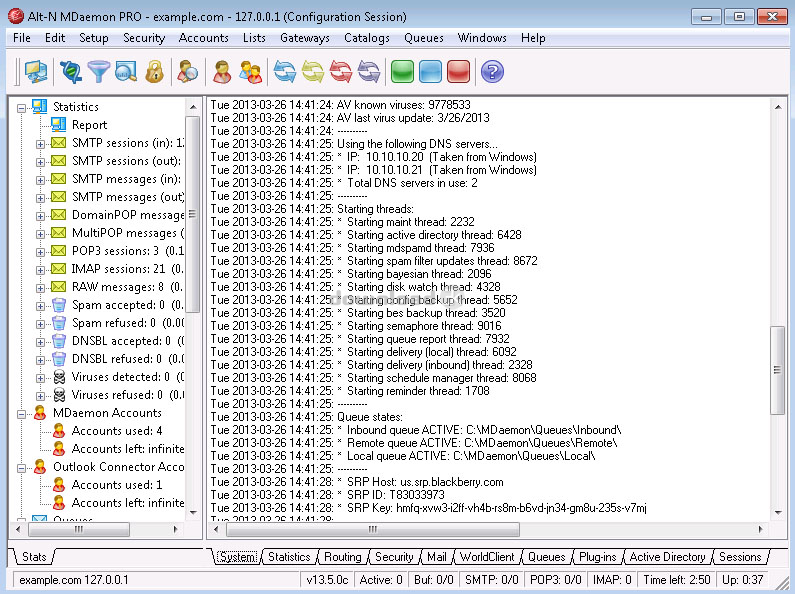This screenshot has height=594, width=795.
Task: Click the two users accounts icon
Action: click(x=250, y=71)
